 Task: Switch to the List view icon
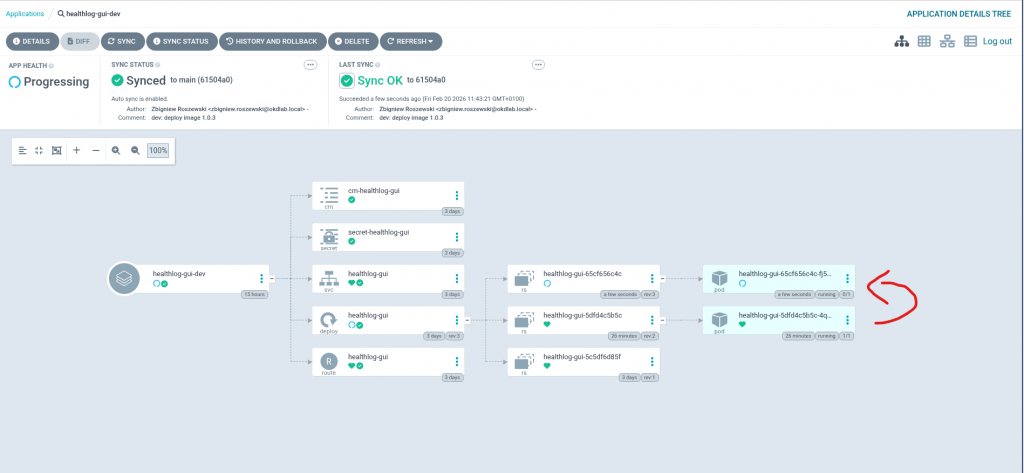click(970, 41)
